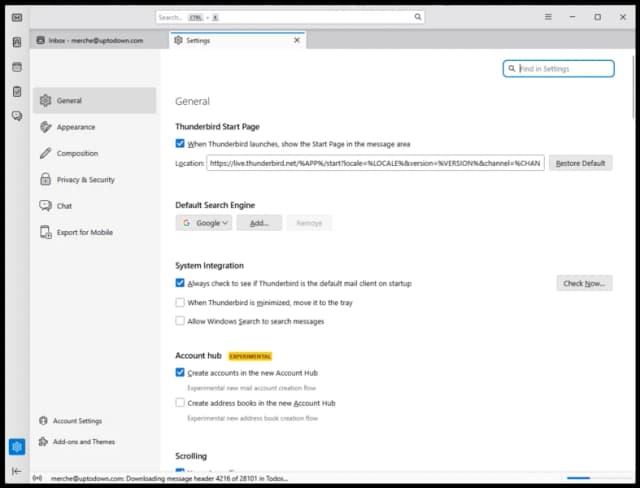Click the global search magnifier icon
Screen dimensions: 640x488
pyautogui.click(x=418, y=17)
